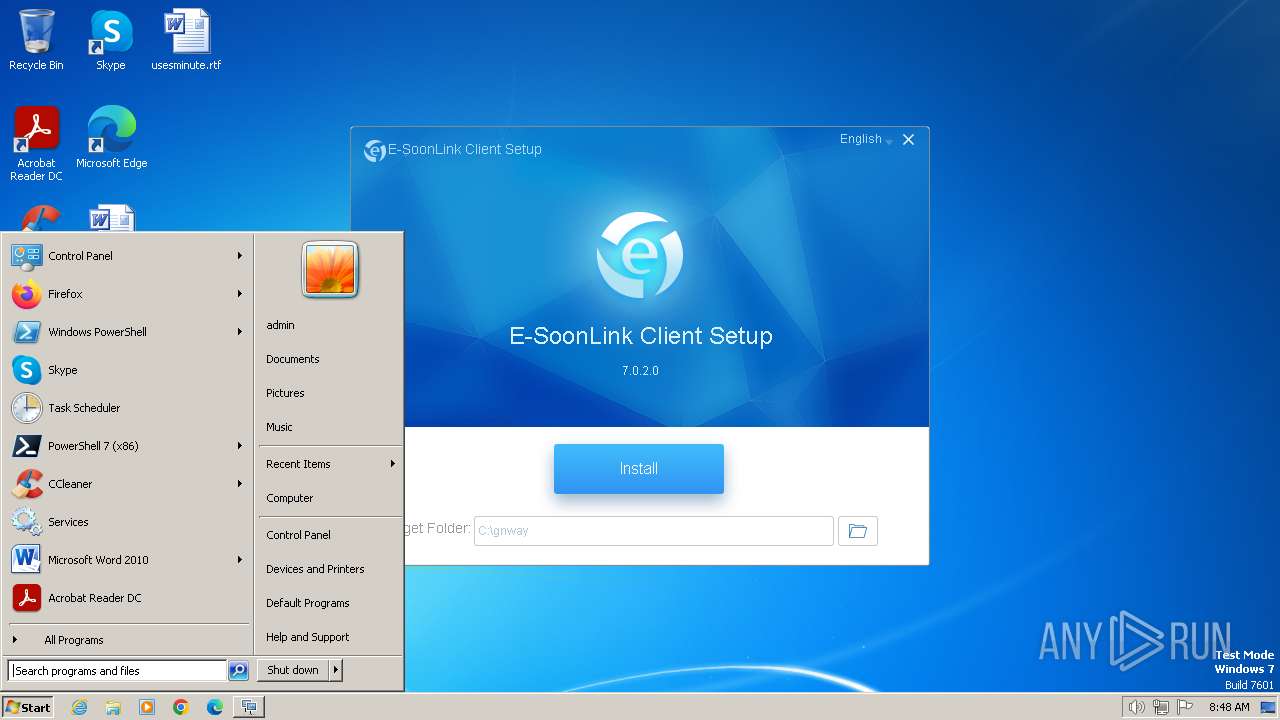Open usesminute.rtf desktop document
This screenshot has height=720, width=1280.
[x=186, y=40]
